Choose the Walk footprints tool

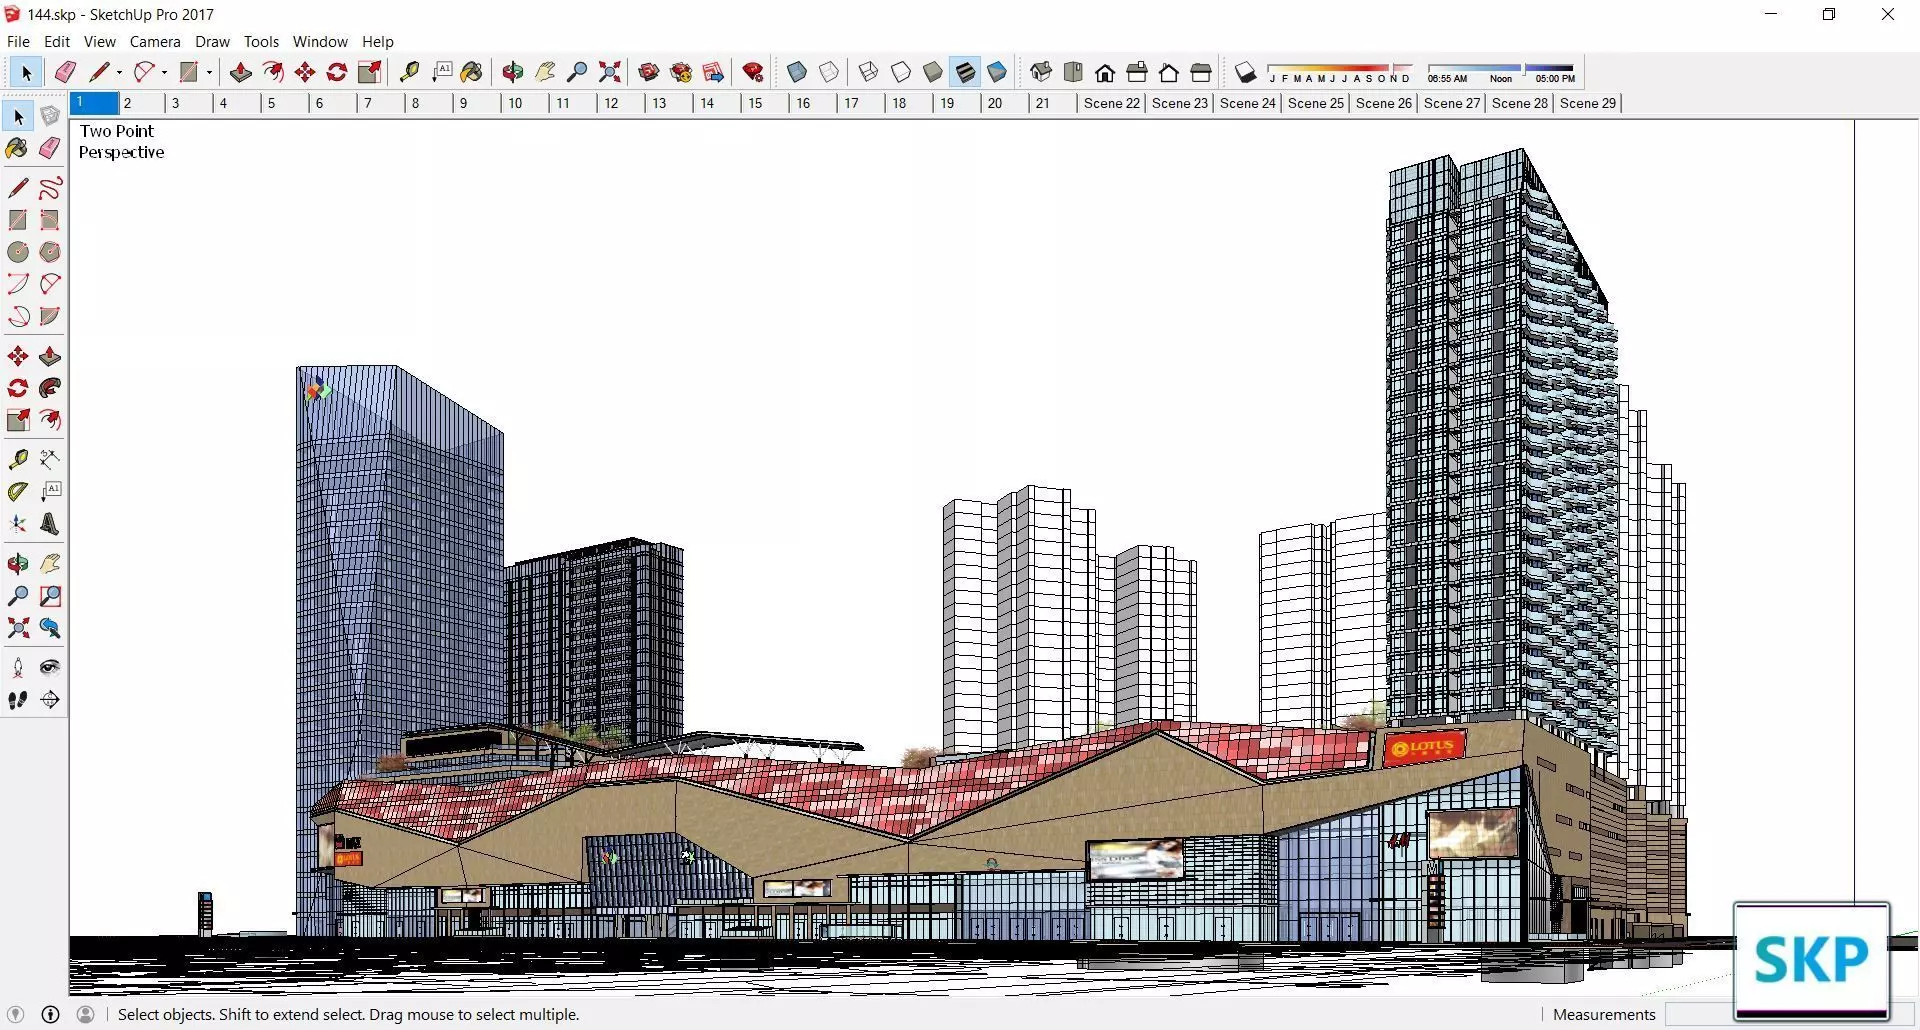pos(18,700)
